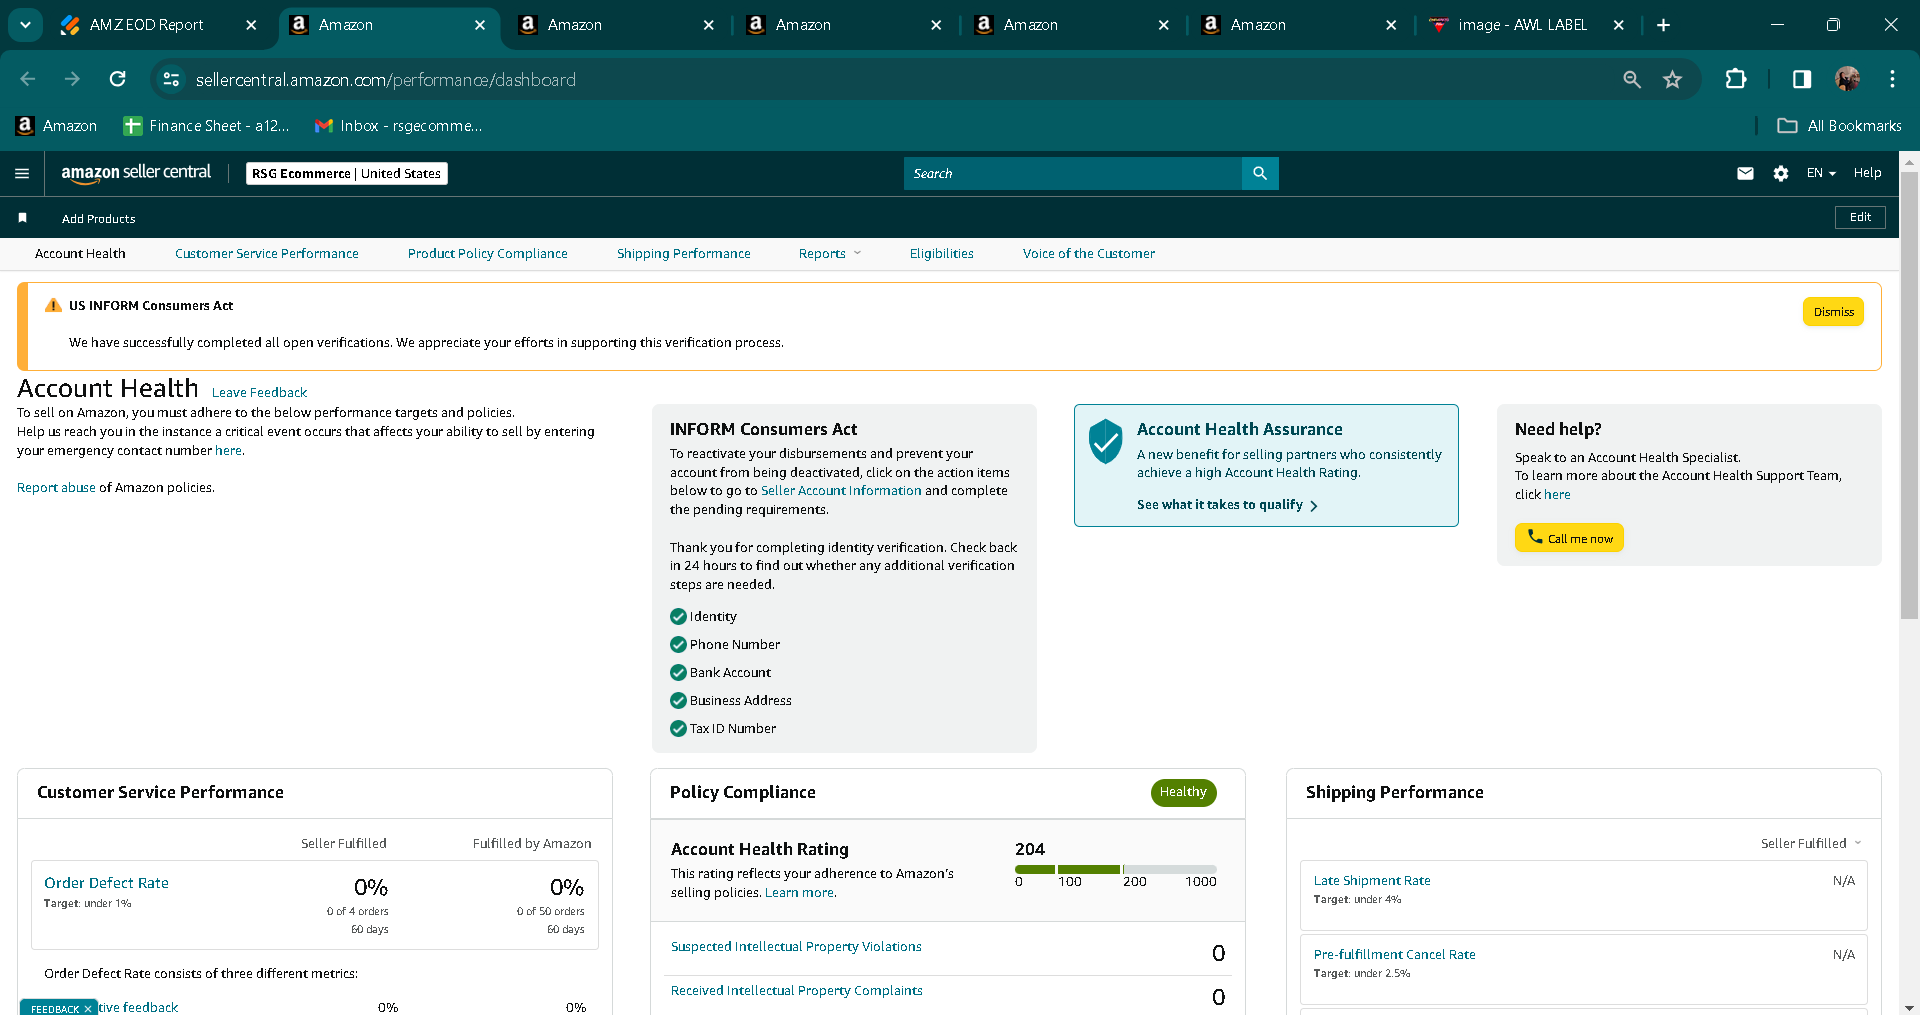Image resolution: width=1920 pixels, height=1015 pixels.
Task: Open Suspected Intellectual Property Violations link
Action: 796,947
